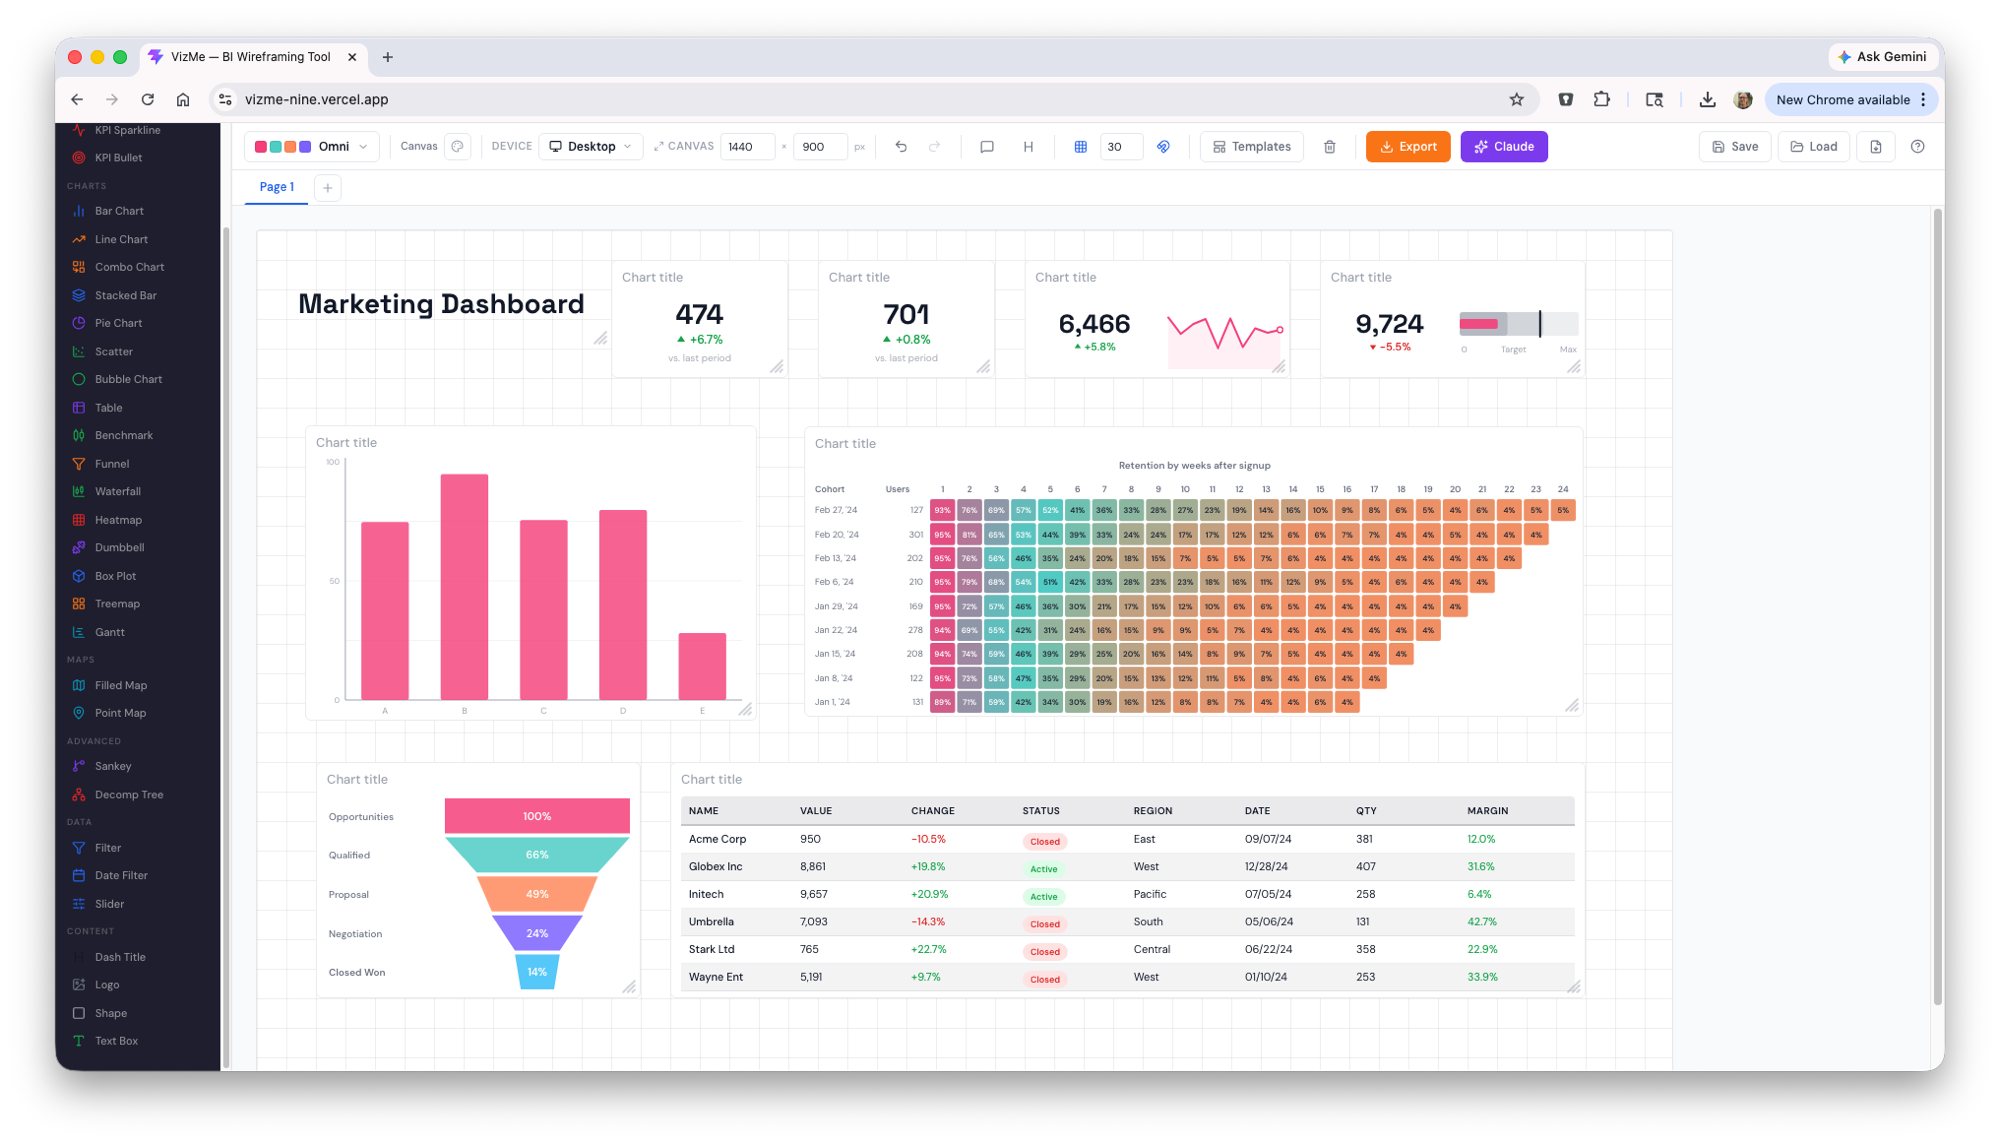This screenshot has width=2000, height=1144.
Task: Choose the Stacked Bar item
Action: click(125, 295)
